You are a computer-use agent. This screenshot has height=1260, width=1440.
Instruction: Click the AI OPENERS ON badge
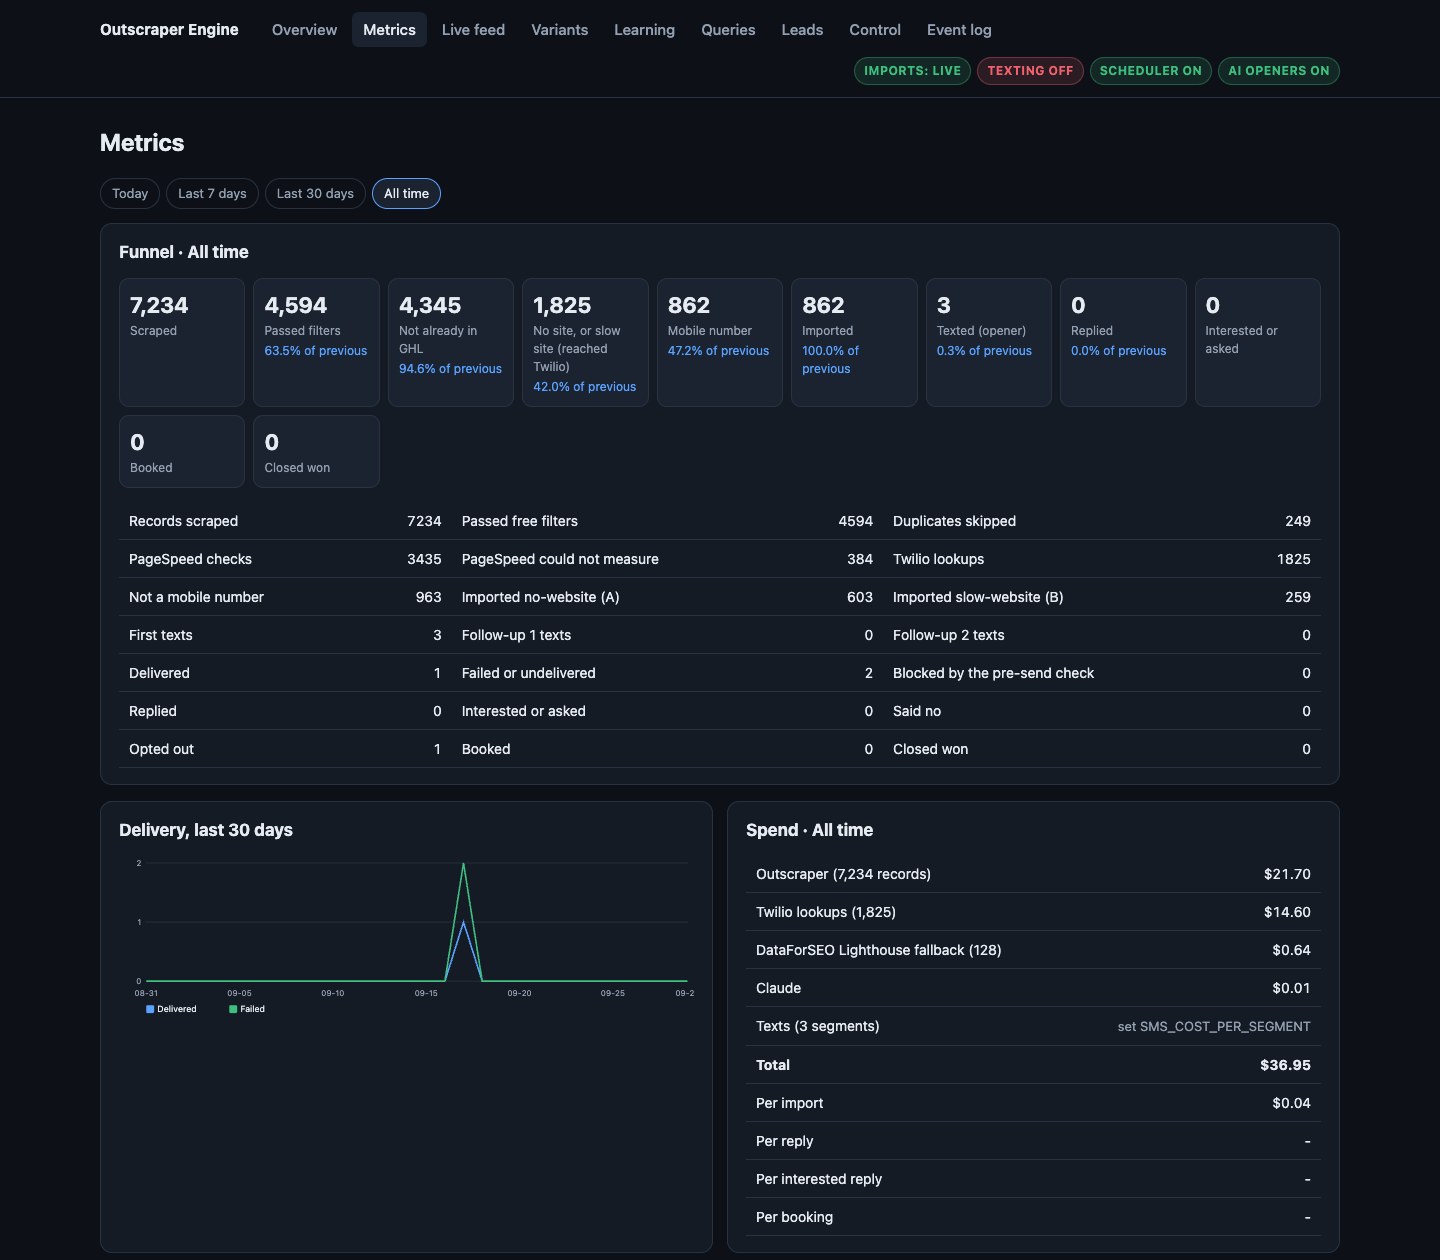point(1279,71)
